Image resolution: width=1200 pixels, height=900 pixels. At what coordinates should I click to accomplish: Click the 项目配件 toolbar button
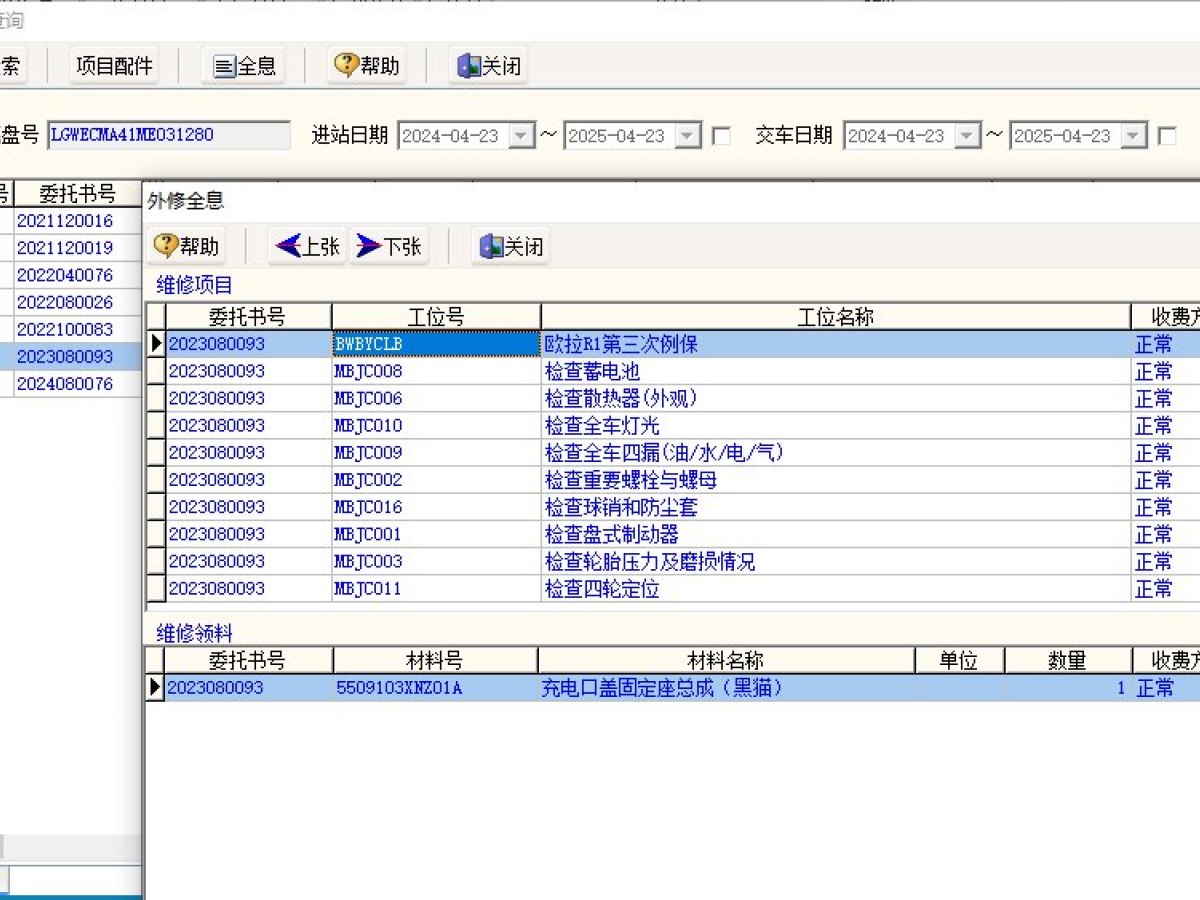tap(115, 66)
